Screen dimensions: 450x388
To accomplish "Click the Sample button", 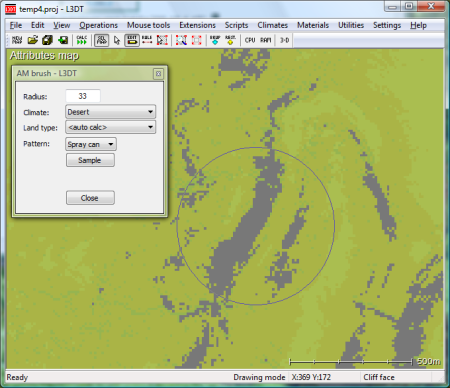I will (x=90, y=160).
